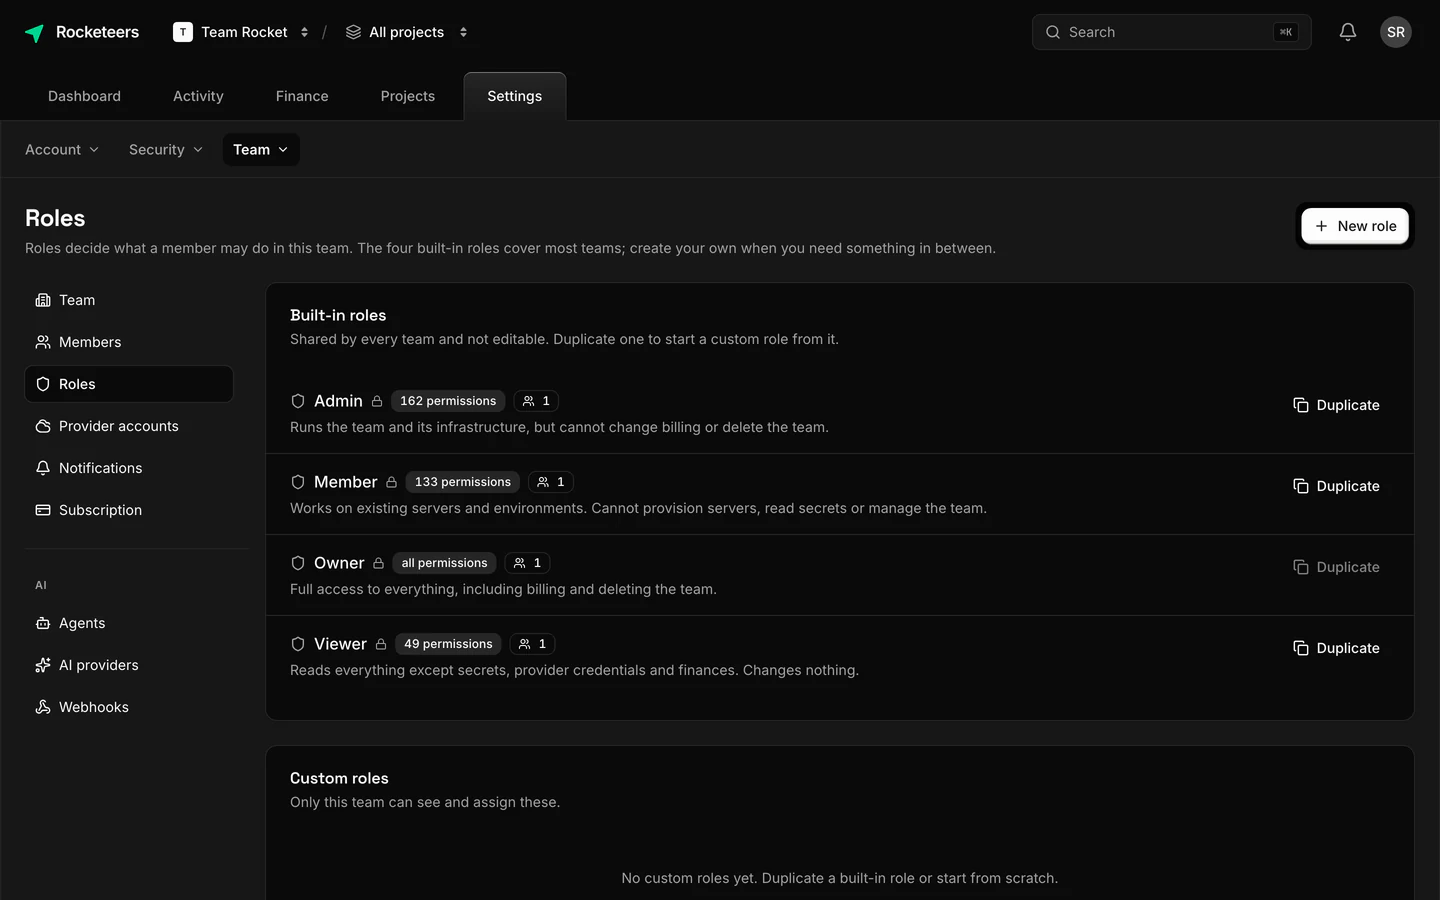Click the magnifier icon in the search box
This screenshot has height=900, width=1440.
tap(1053, 32)
